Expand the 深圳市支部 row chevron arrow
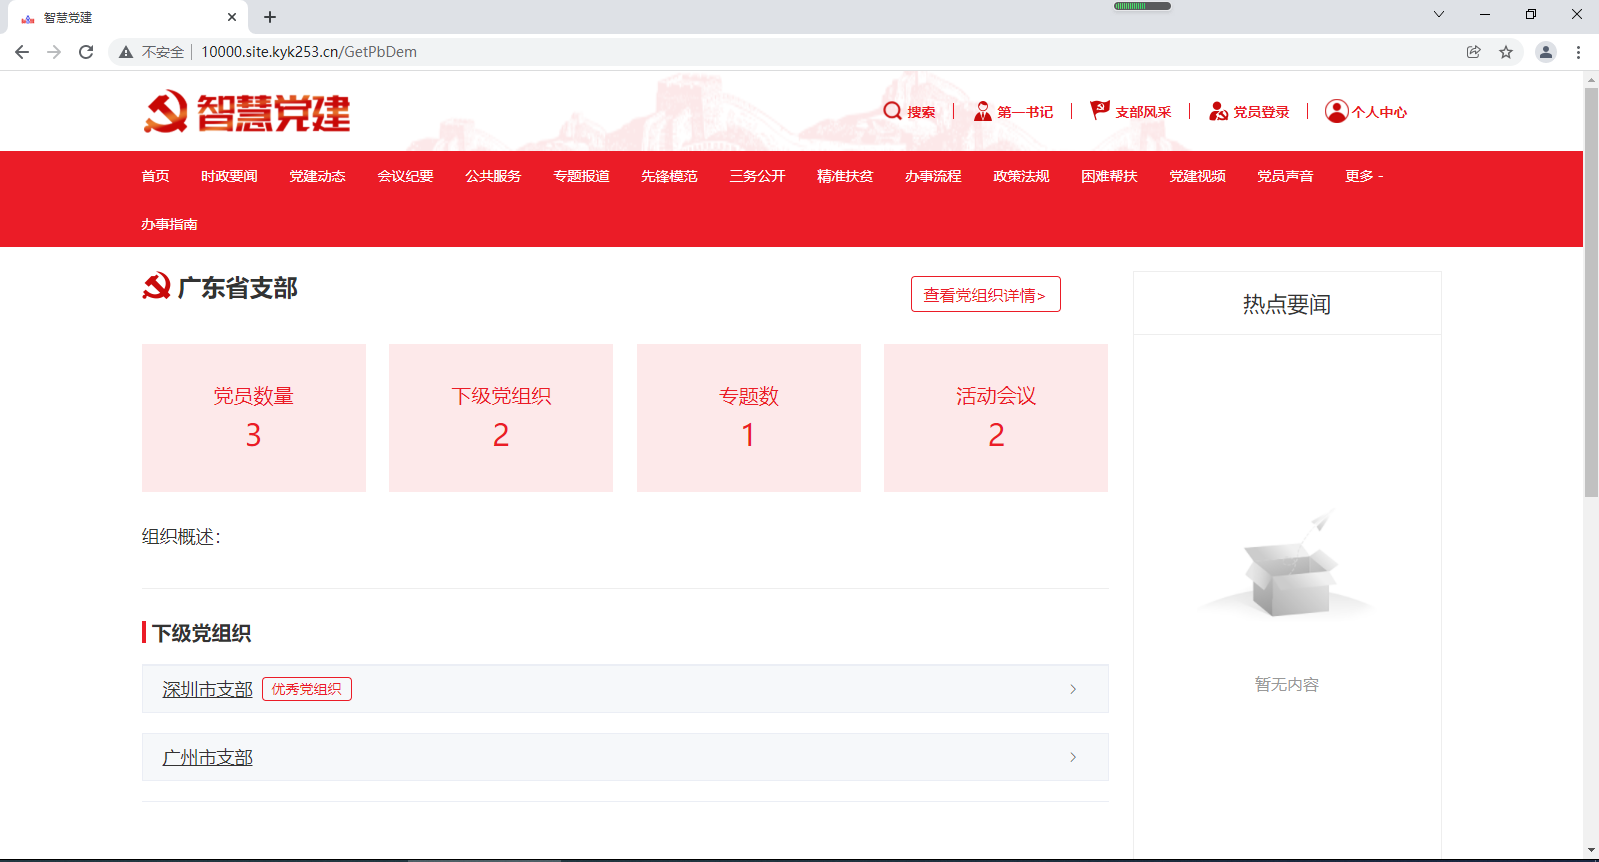Image resolution: width=1599 pixels, height=862 pixels. 1073,689
